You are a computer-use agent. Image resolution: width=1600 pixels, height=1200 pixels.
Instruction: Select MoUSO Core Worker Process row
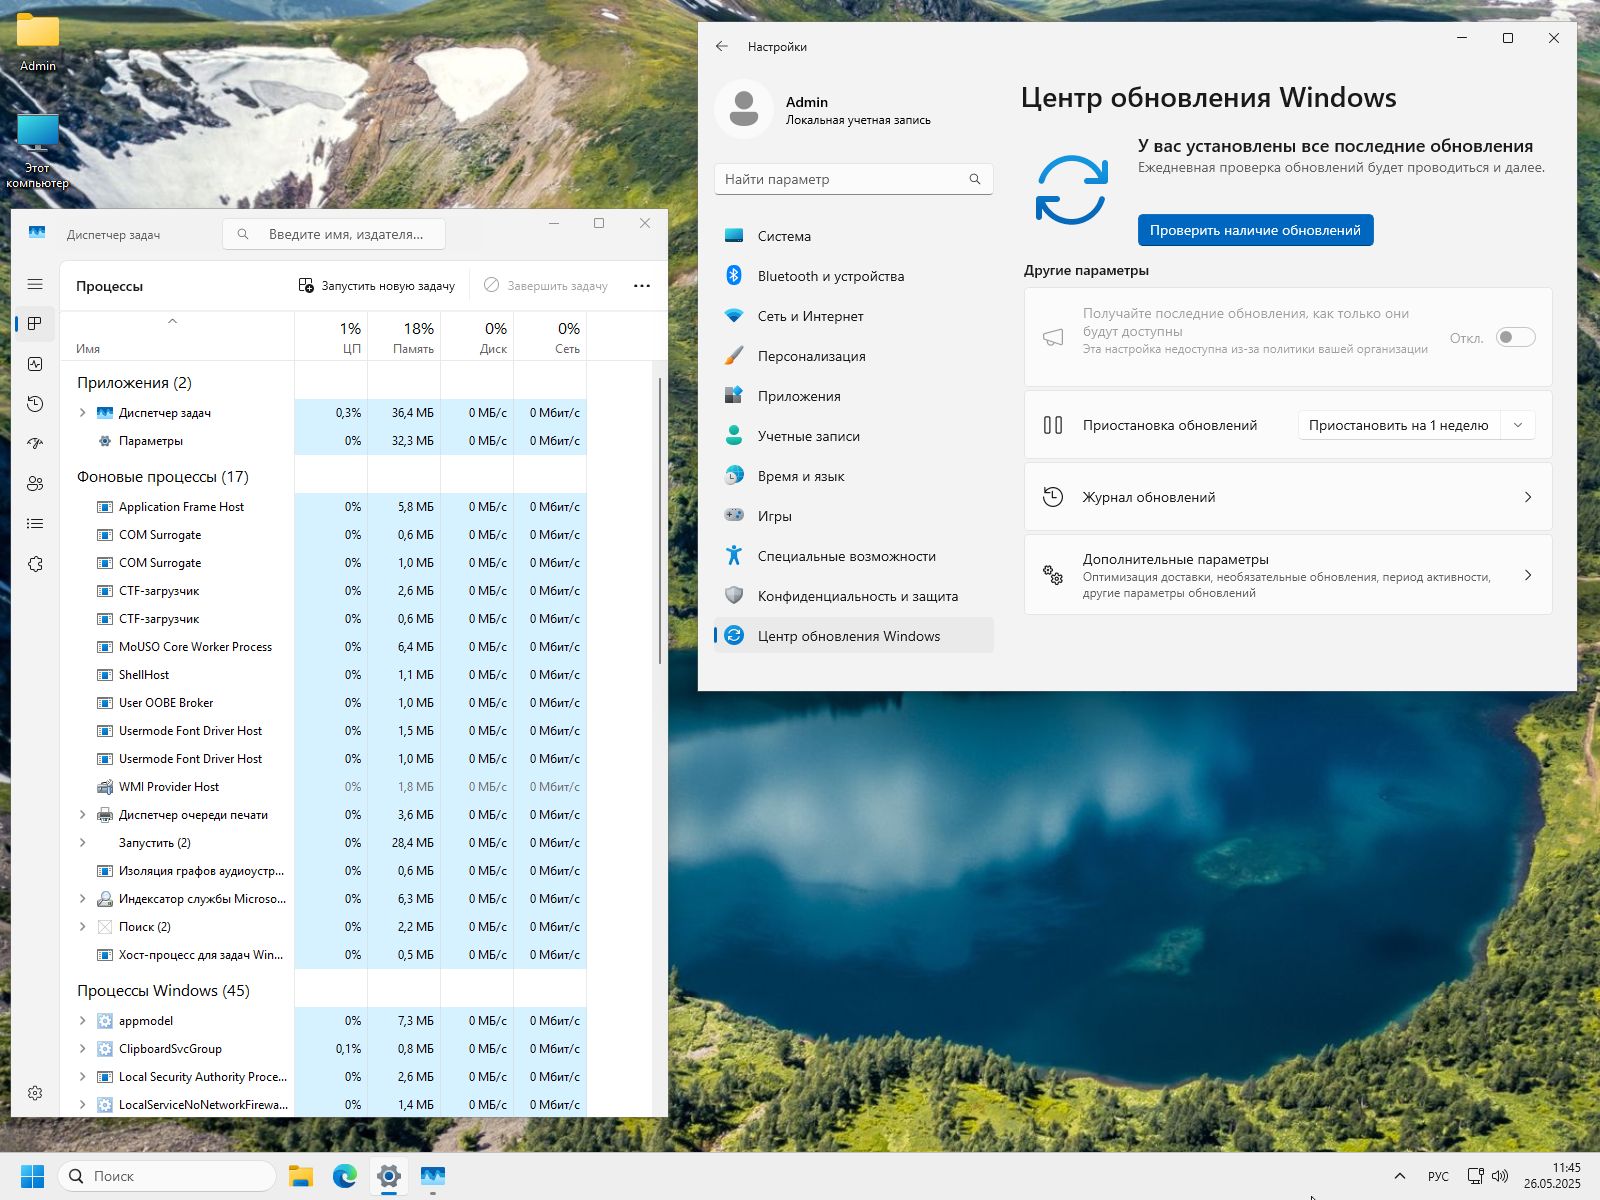[324, 647]
